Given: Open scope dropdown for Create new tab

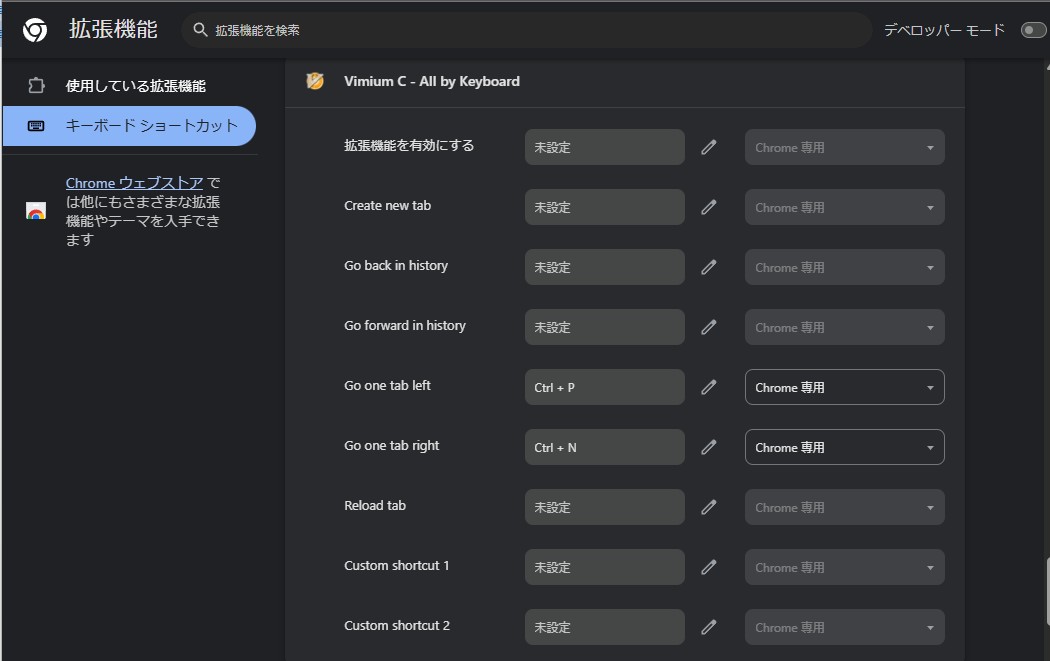Looking at the screenshot, I should click(844, 208).
